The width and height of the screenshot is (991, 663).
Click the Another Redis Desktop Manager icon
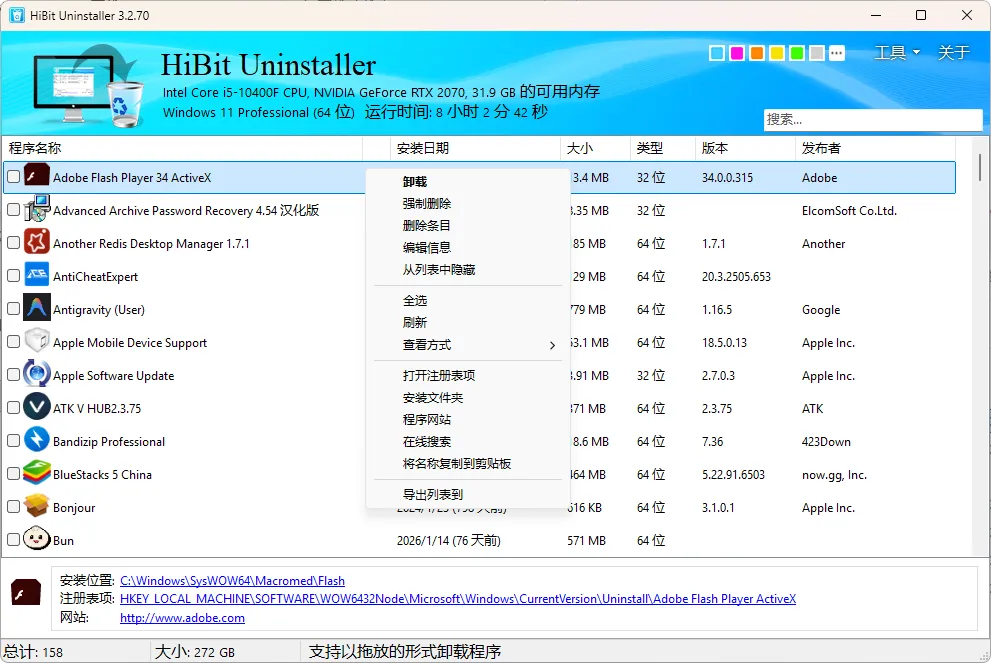[x=37, y=241]
